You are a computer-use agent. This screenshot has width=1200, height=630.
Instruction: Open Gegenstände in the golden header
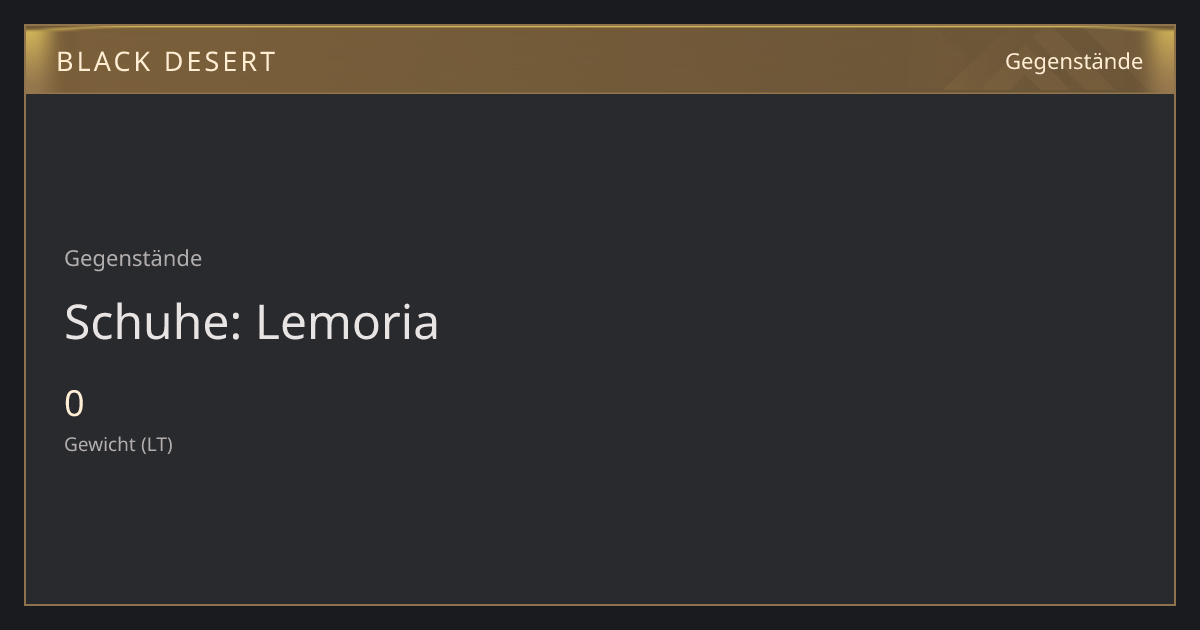pyautogui.click(x=1073, y=61)
